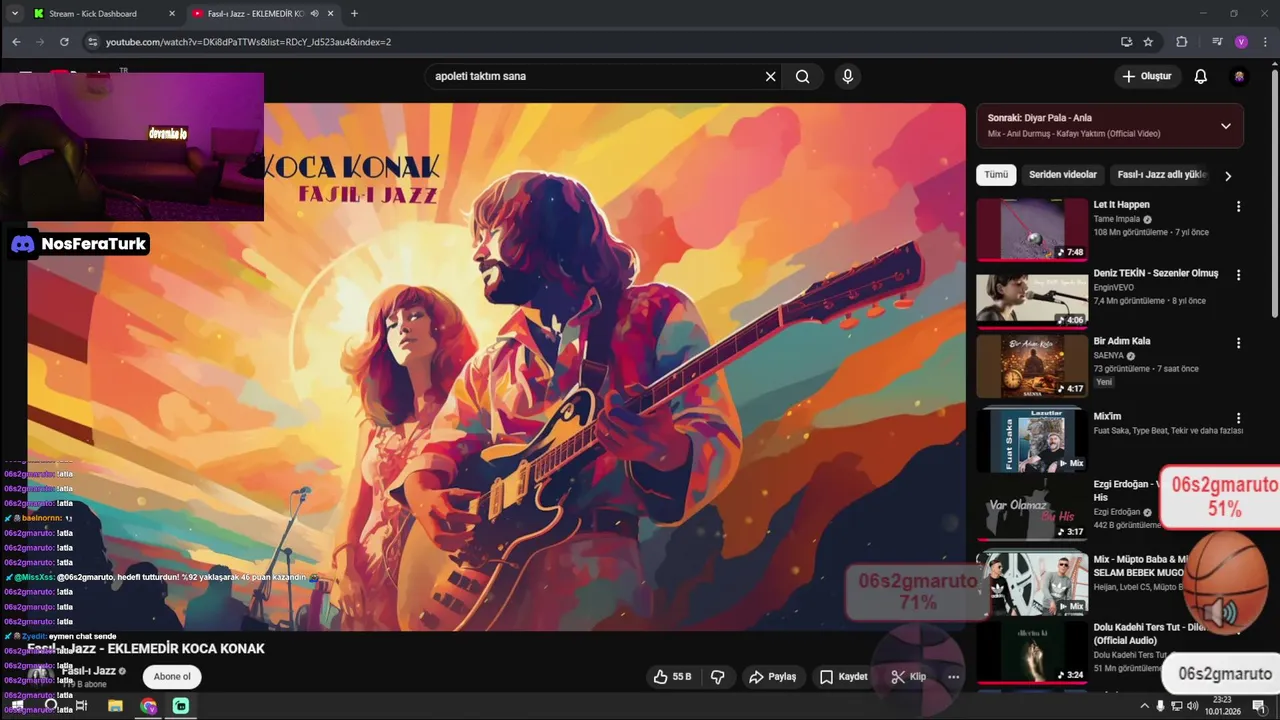Image resolution: width=1280 pixels, height=720 pixels.
Task: Open a new browser tab with plus
Action: [354, 14]
